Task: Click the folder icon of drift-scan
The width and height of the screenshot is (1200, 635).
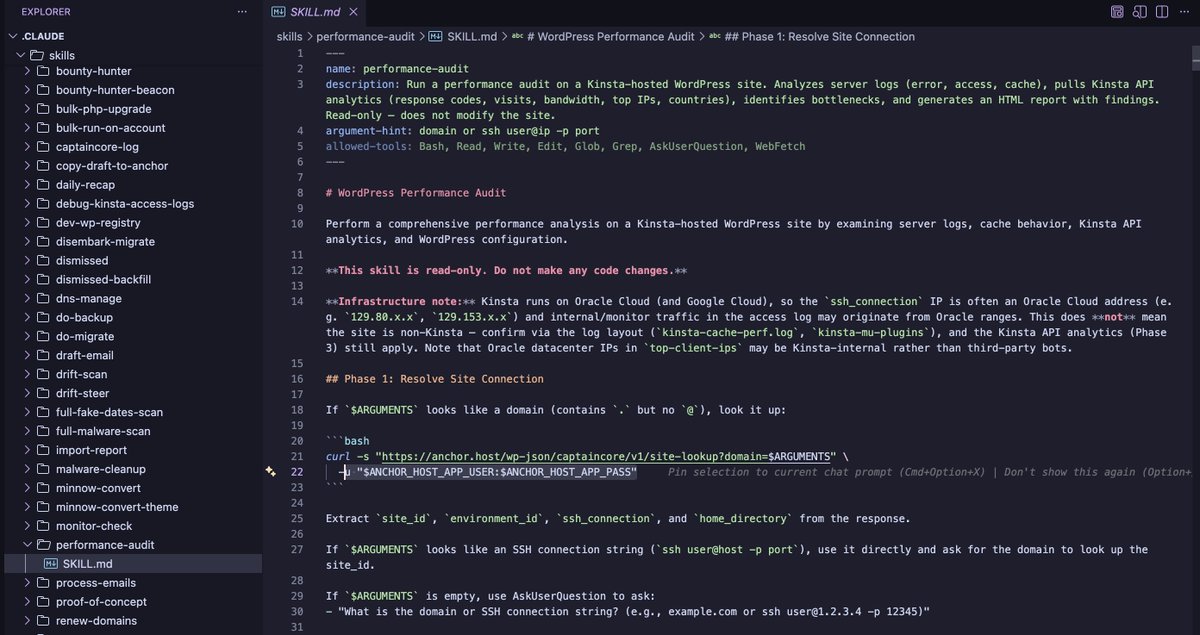Action: [43, 374]
